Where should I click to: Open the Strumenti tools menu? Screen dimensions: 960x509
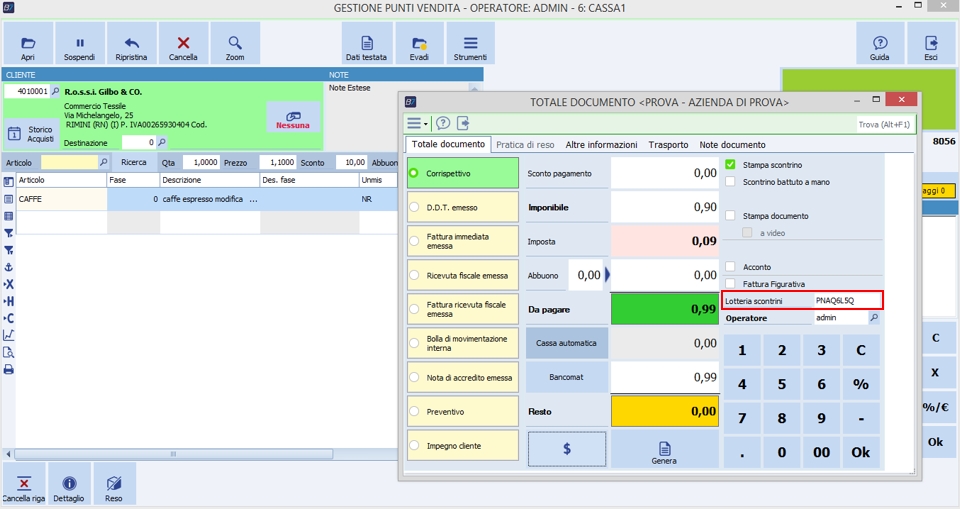pos(470,44)
